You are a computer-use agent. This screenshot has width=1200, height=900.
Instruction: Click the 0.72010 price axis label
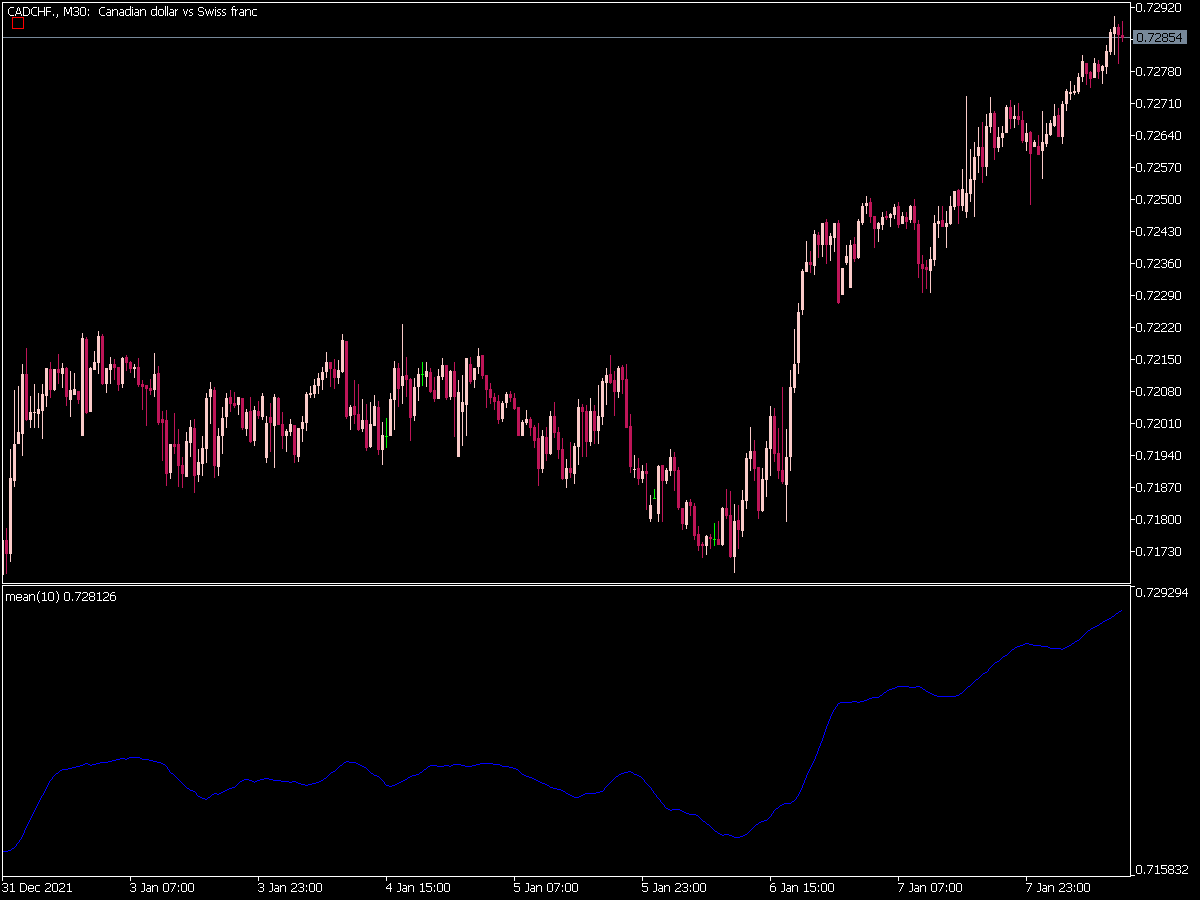1160,423
